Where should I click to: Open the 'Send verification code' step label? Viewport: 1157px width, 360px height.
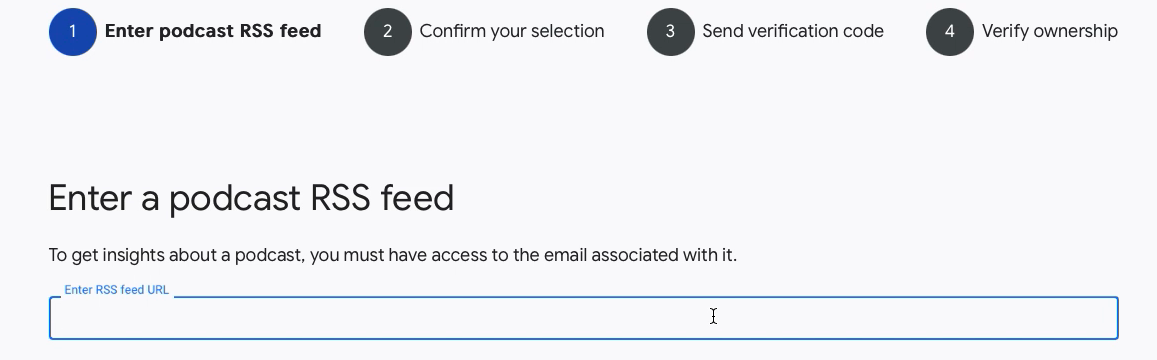click(x=792, y=31)
